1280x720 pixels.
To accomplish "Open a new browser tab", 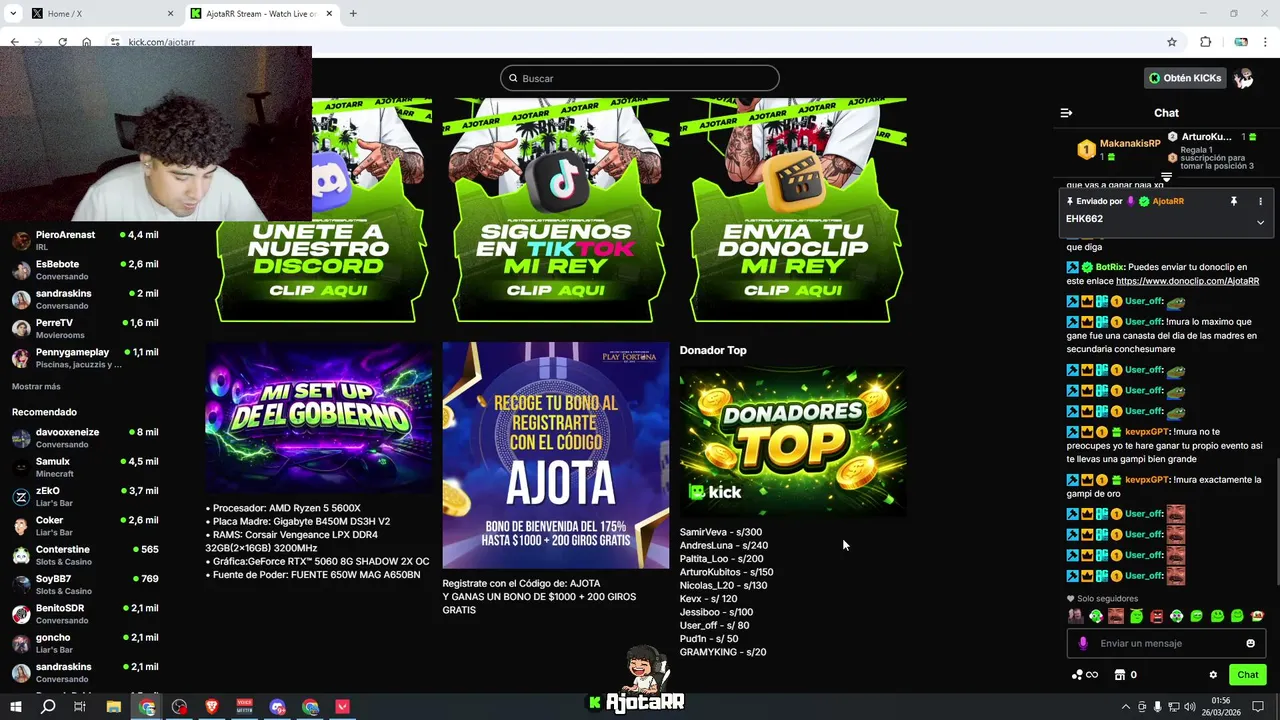I will pyautogui.click(x=353, y=14).
